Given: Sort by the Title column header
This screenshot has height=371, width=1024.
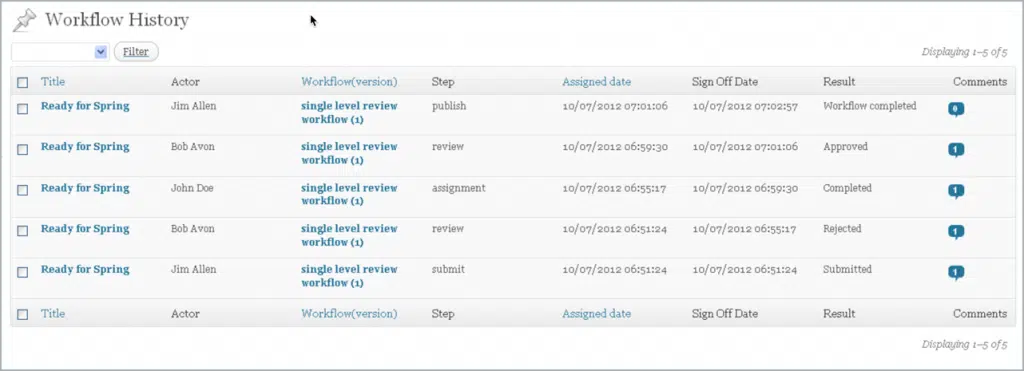Looking at the screenshot, I should 53,82.
